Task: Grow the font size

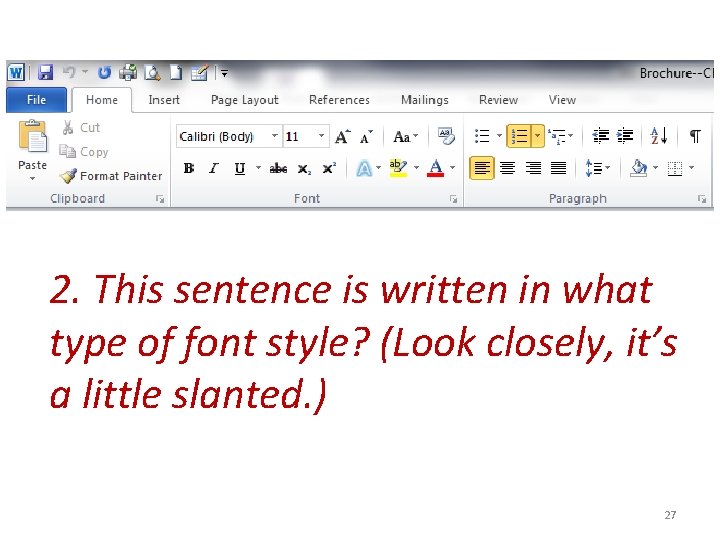Action: pyautogui.click(x=343, y=137)
